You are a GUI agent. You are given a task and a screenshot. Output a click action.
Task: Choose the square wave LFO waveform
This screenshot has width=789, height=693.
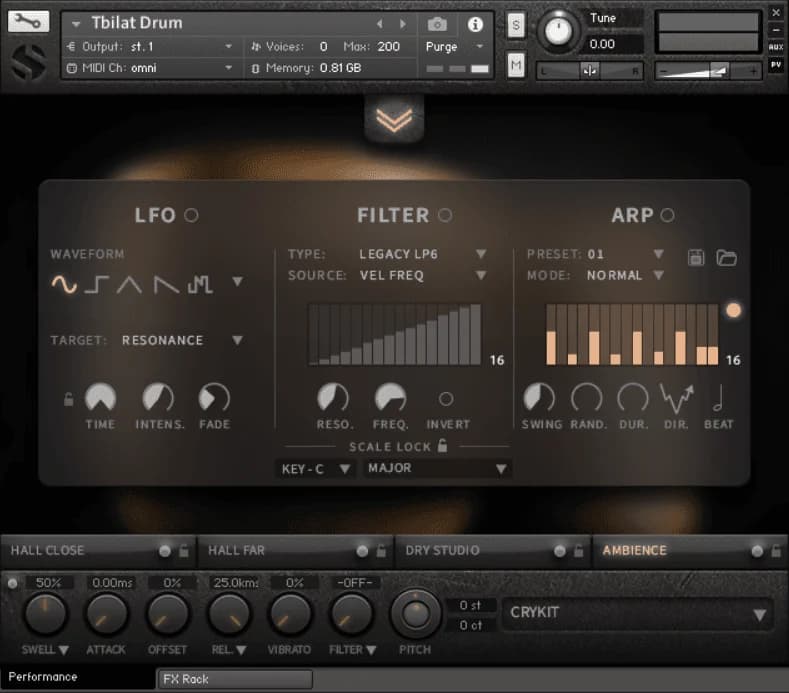point(96,285)
